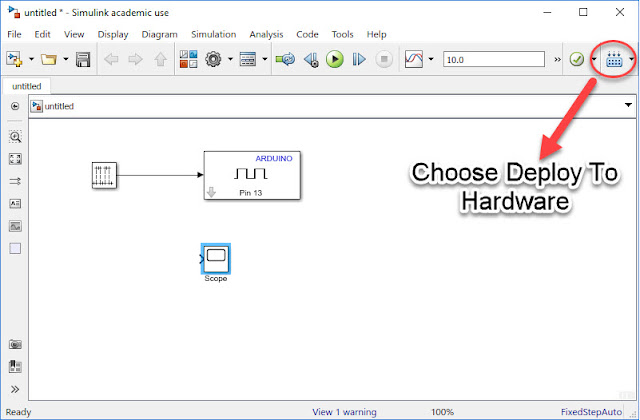Click the screenshot camera palette icon
Image resolution: width=640 pixels, height=420 pixels.
[x=15, y=344]
